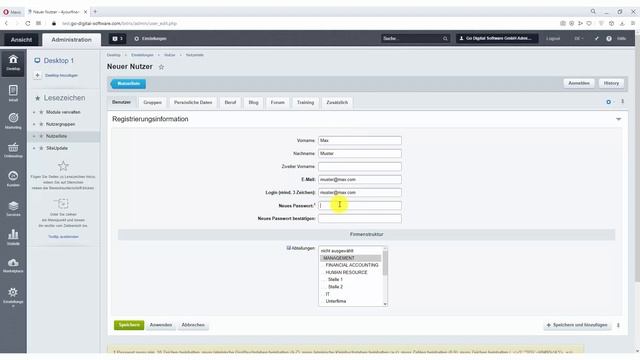The width and height of the screenshot is (640, 360).
Task: Open the Kunden section in sidebar
Action: (x=13, y=179)
